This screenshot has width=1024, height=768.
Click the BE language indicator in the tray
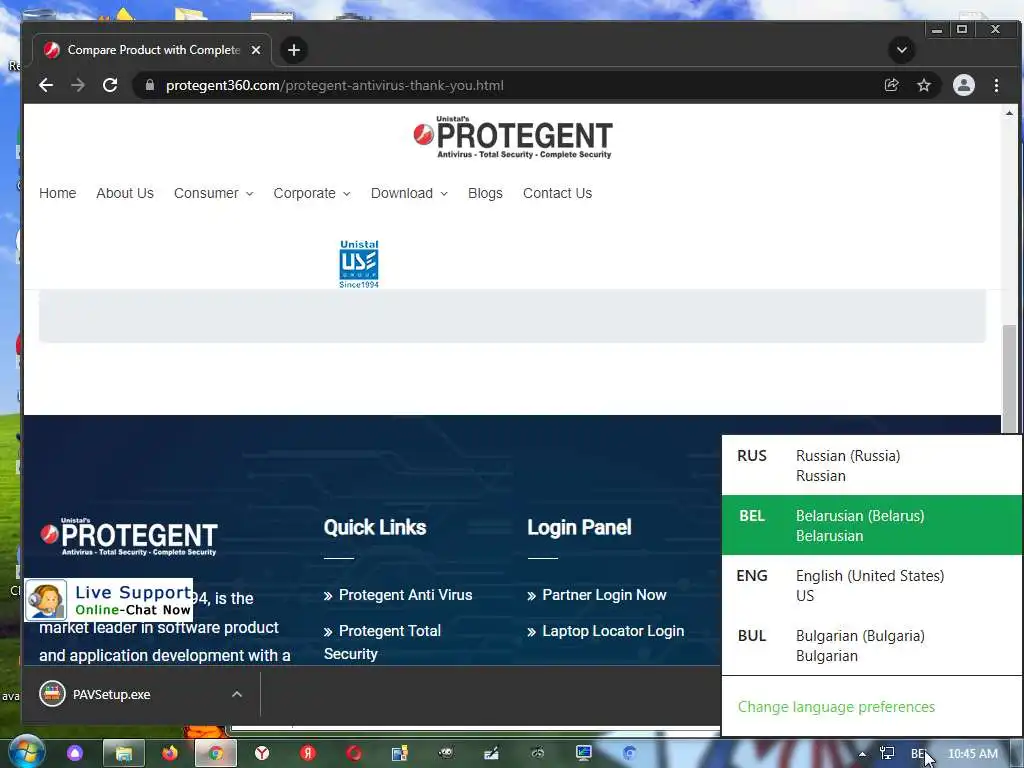tap(918, 754)
